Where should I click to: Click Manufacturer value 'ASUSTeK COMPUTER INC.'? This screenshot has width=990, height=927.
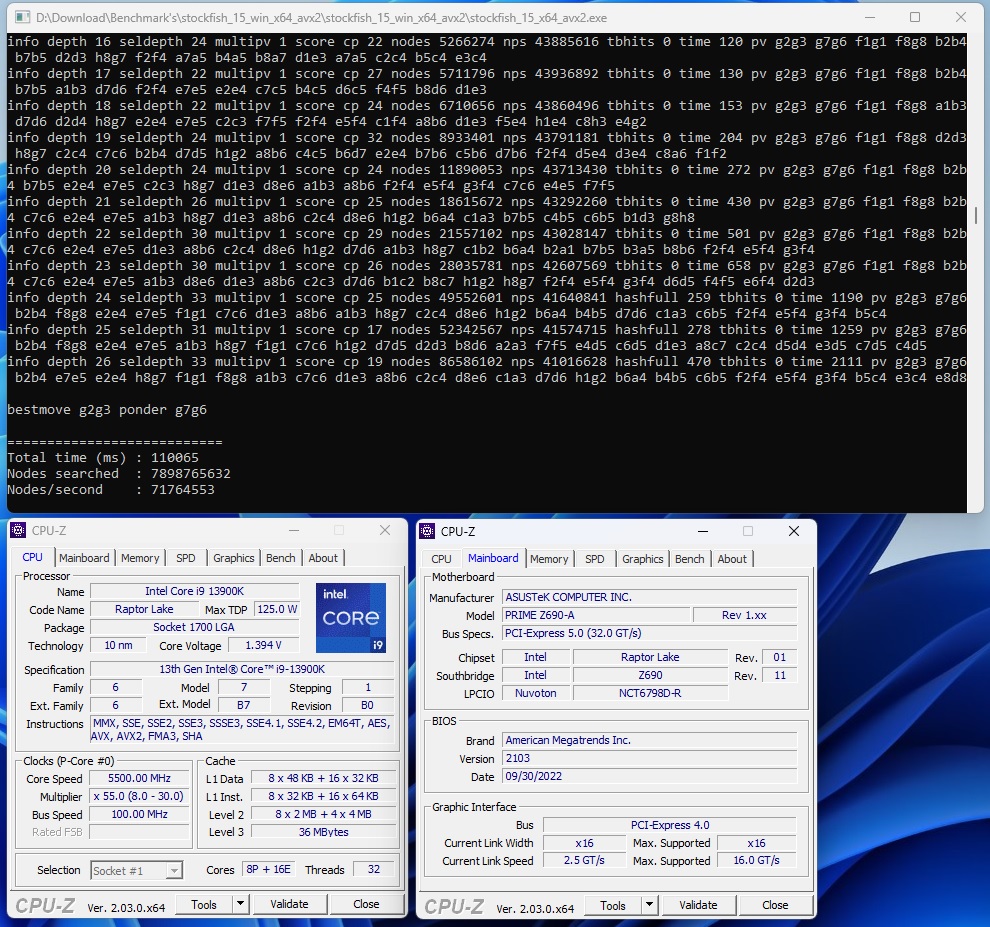point(650,597)
